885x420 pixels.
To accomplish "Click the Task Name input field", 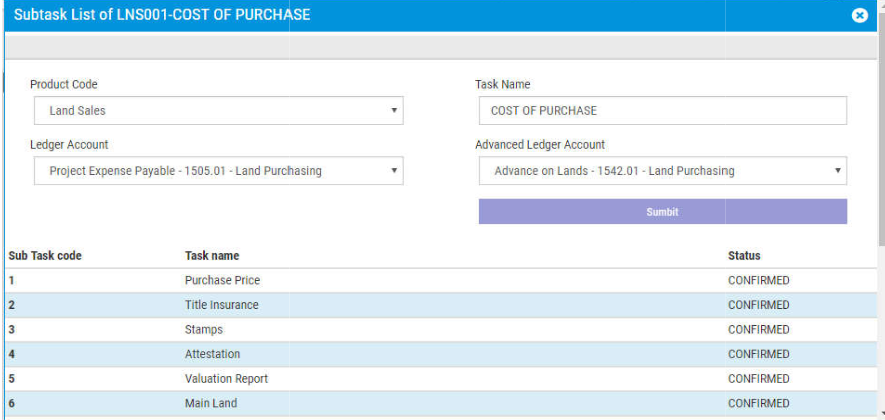I will [x=662, y=111].
